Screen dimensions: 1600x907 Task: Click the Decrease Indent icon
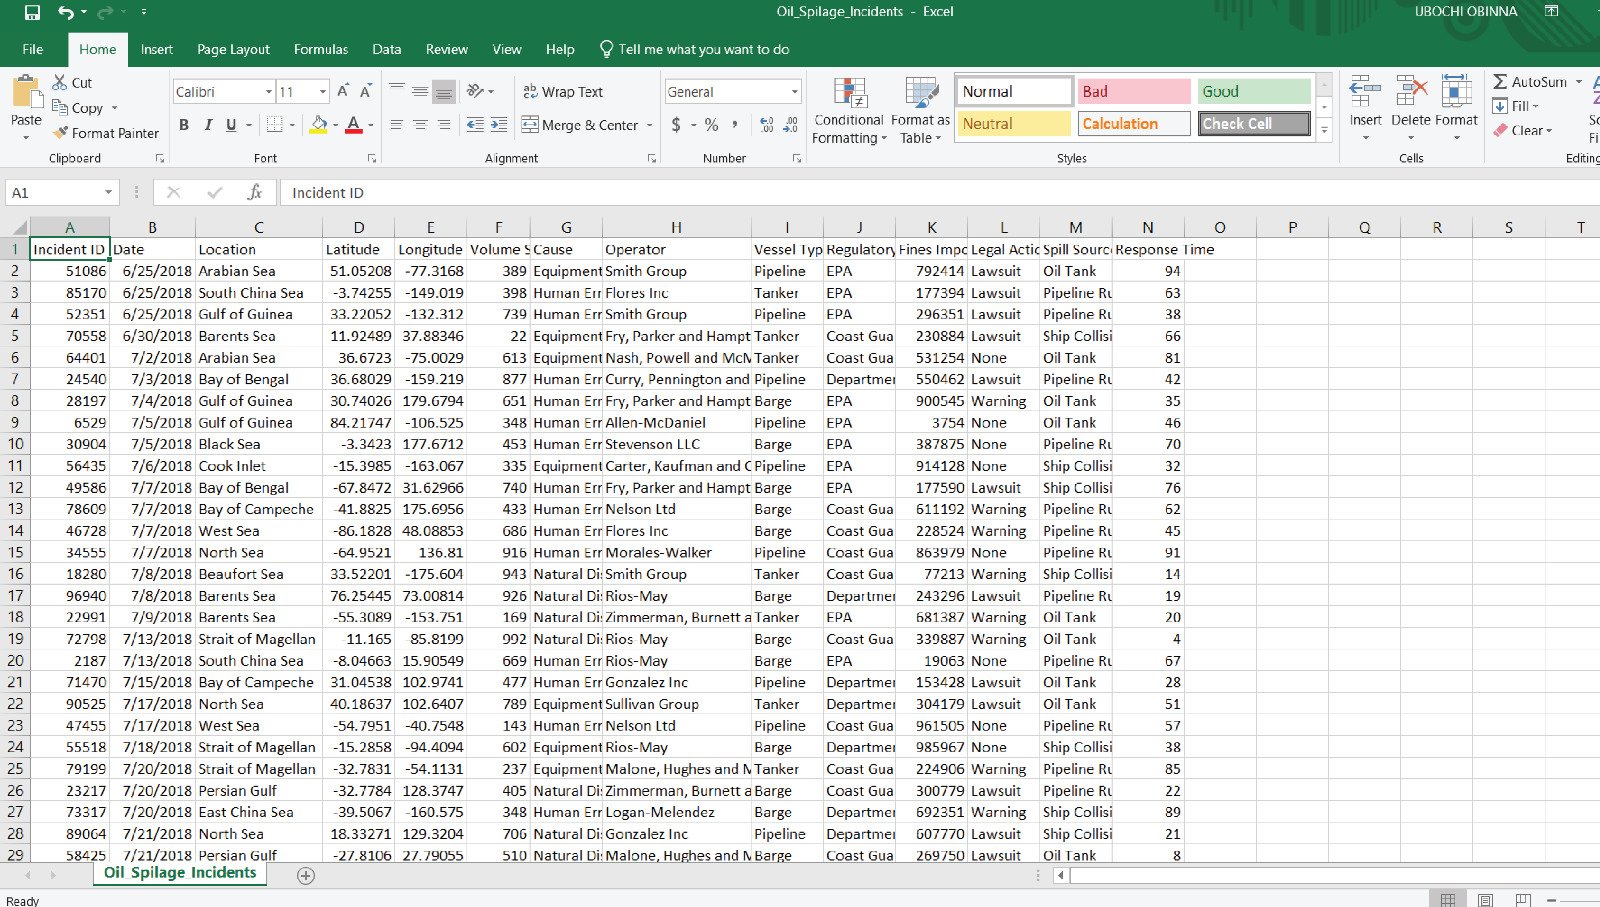click(x=475, y=125)
